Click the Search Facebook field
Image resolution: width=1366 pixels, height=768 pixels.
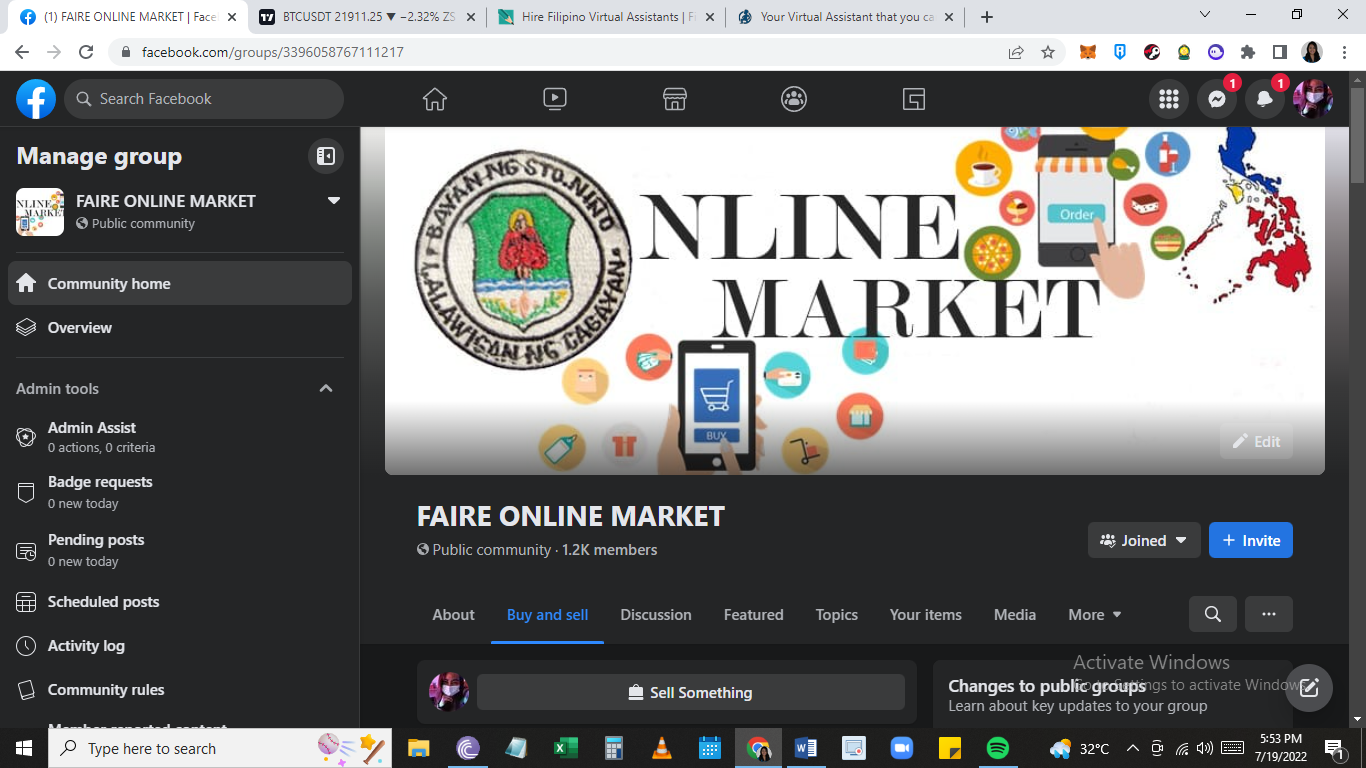coord(204,99)
